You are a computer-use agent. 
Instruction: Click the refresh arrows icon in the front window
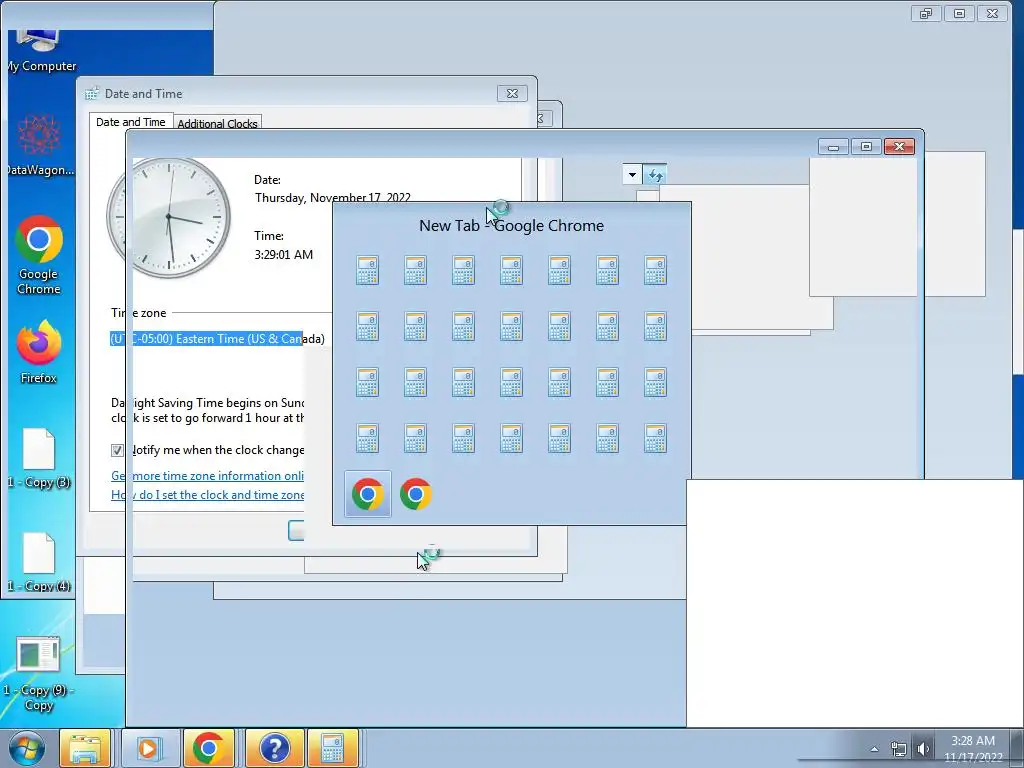click(655, 175)
